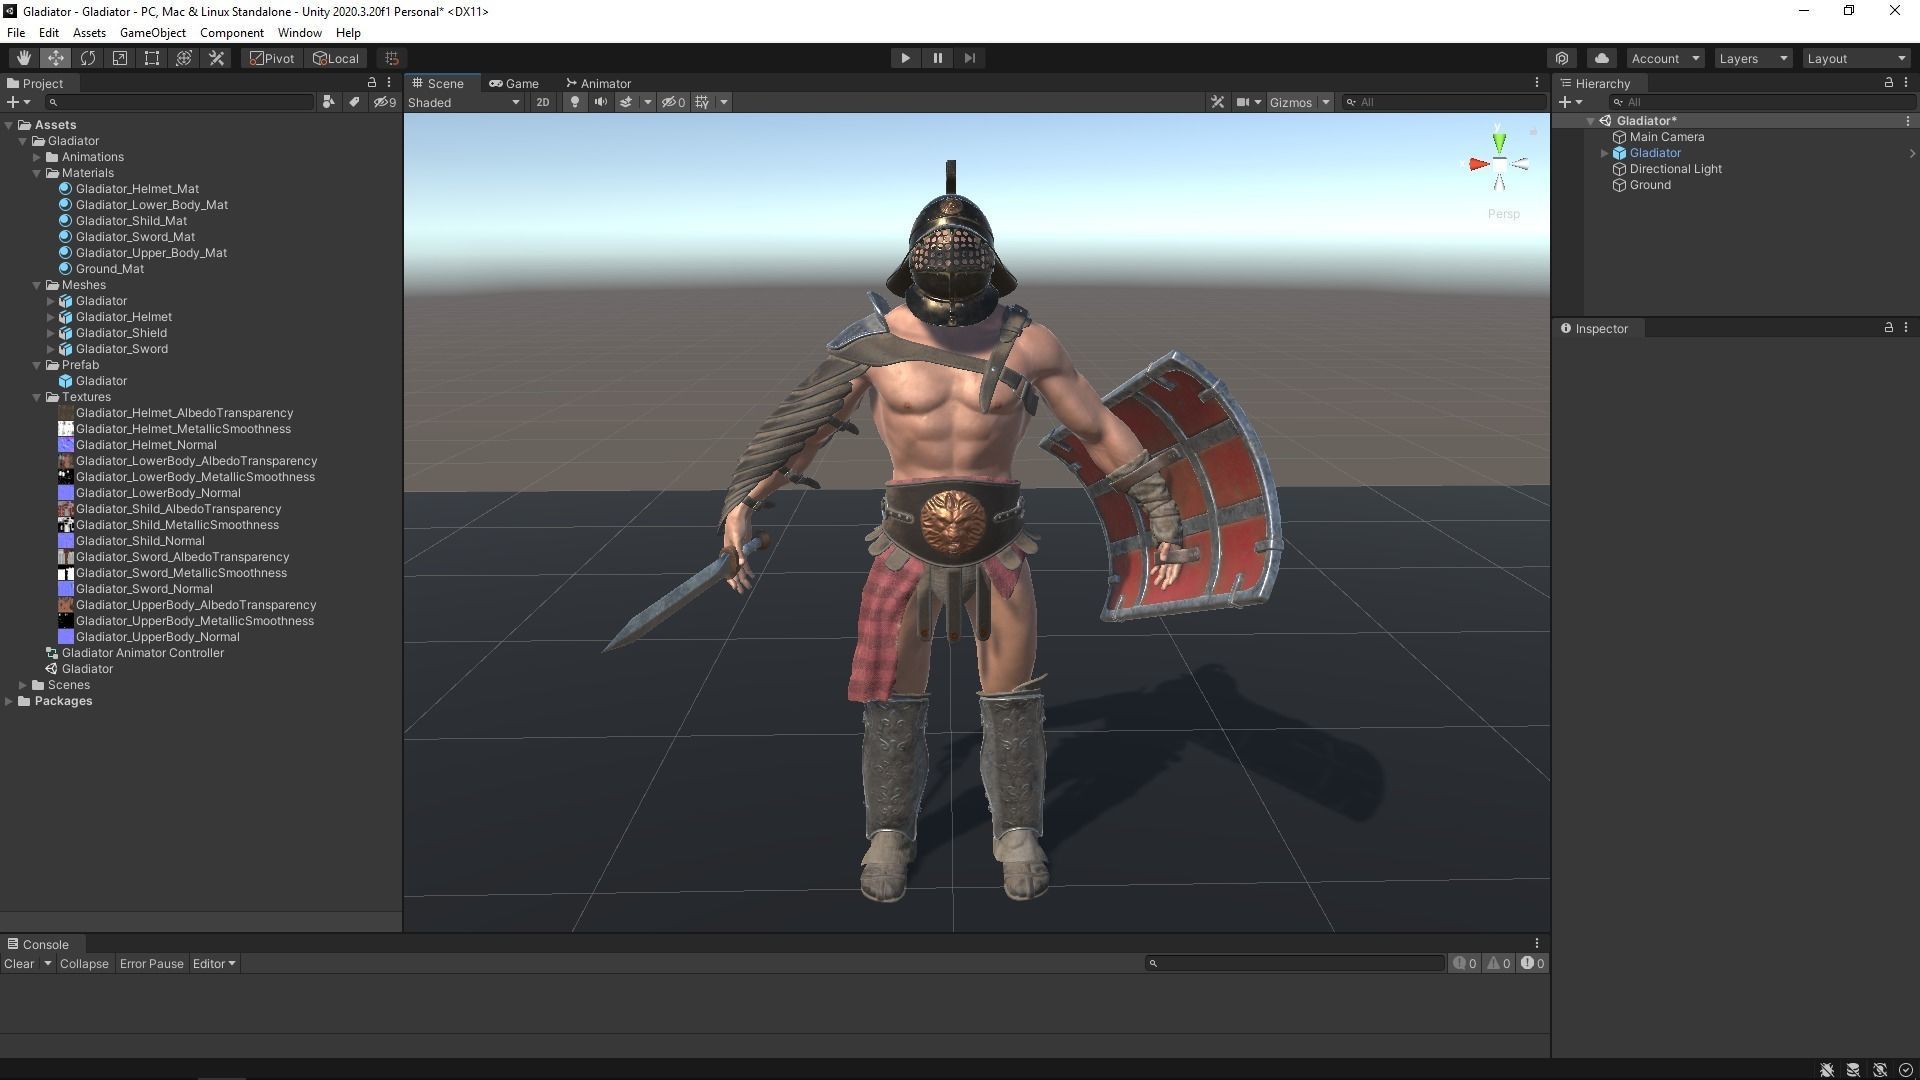
Task: Open Layout dropdown
Action: coord(1856,58)
